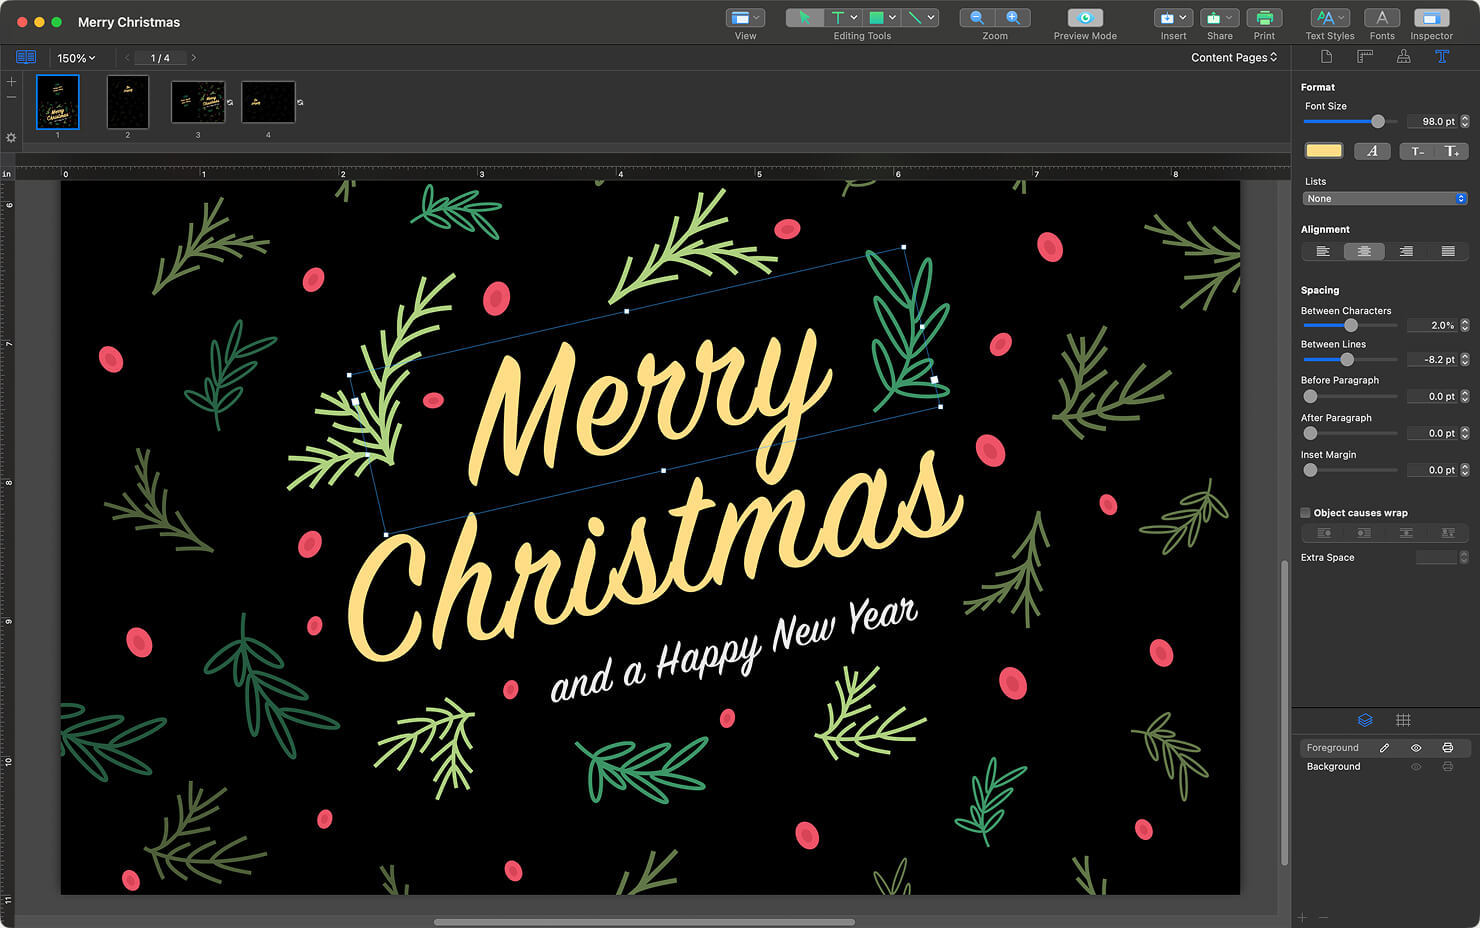Open the 150% zoom level dropdown
Viewport: 1480px width, 928px height.
point(76,58)
